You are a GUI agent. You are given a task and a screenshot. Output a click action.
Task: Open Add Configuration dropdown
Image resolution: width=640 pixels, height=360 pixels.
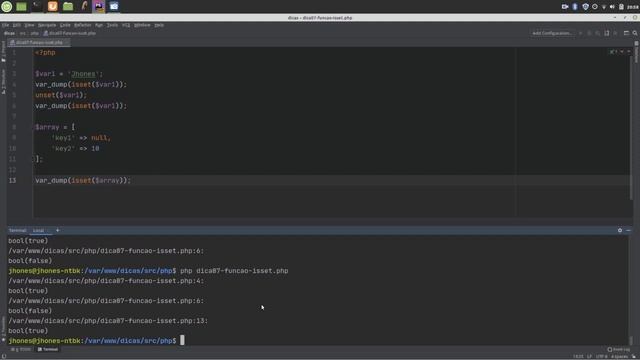point(552,33)
